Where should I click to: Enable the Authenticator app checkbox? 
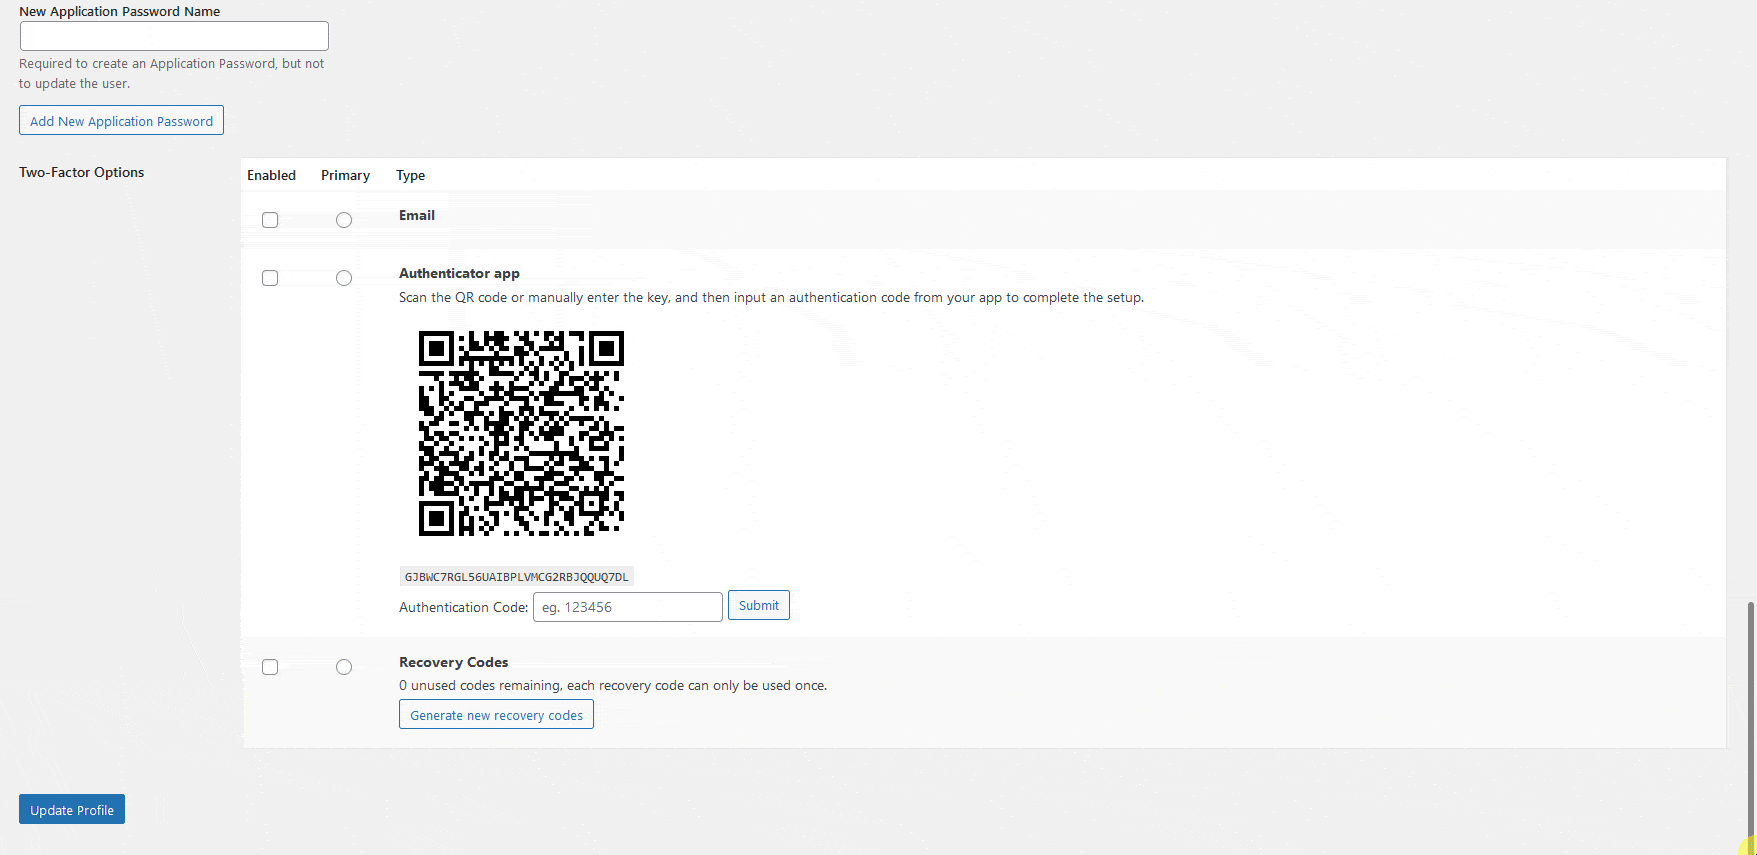point(270,278)
